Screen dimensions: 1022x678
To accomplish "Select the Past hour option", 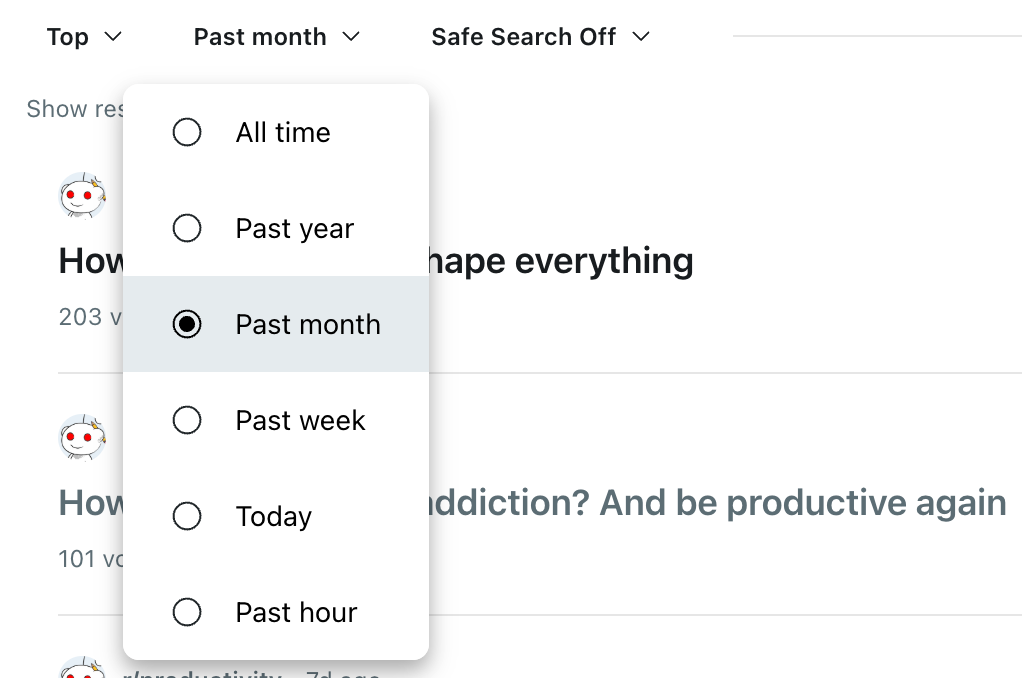I will pos(187,612).
